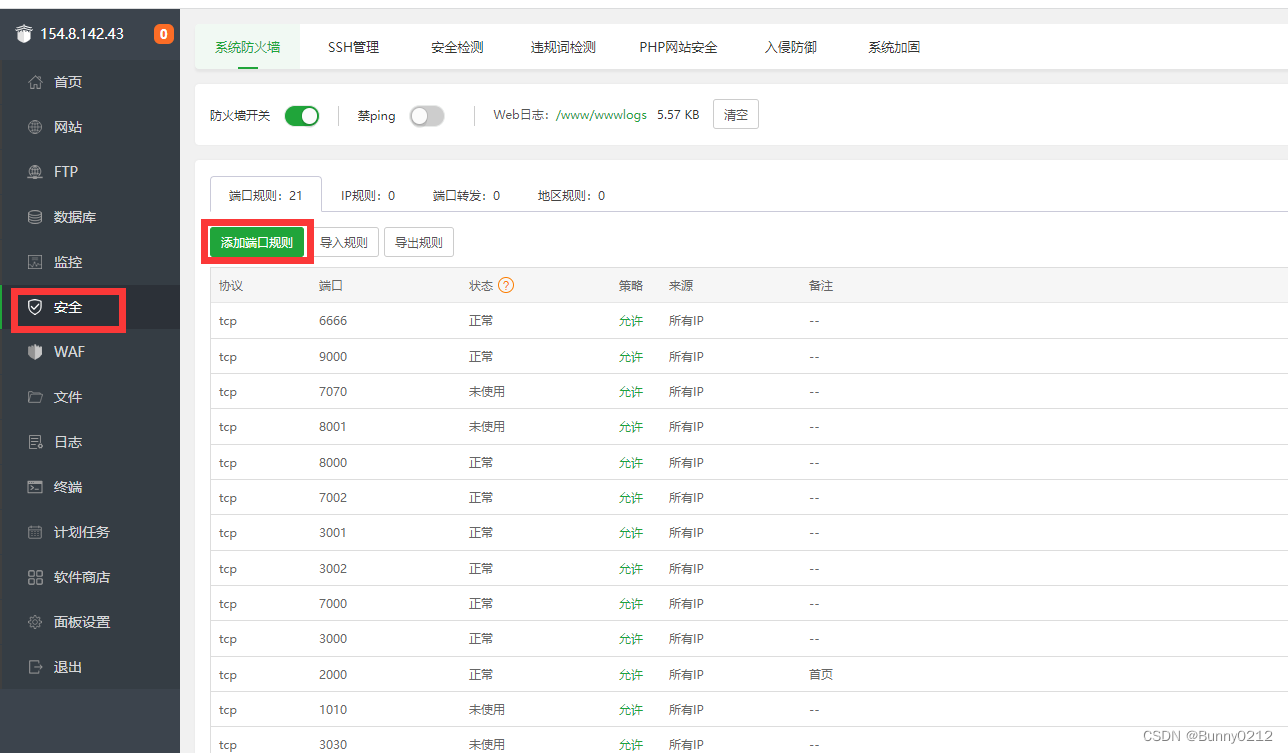Image resolution: width=1288 pixels, height=753 pixels.
Task: Open 面板设置 in the sidebar menu
Action: pyautogui.click(x=82, y=622)
